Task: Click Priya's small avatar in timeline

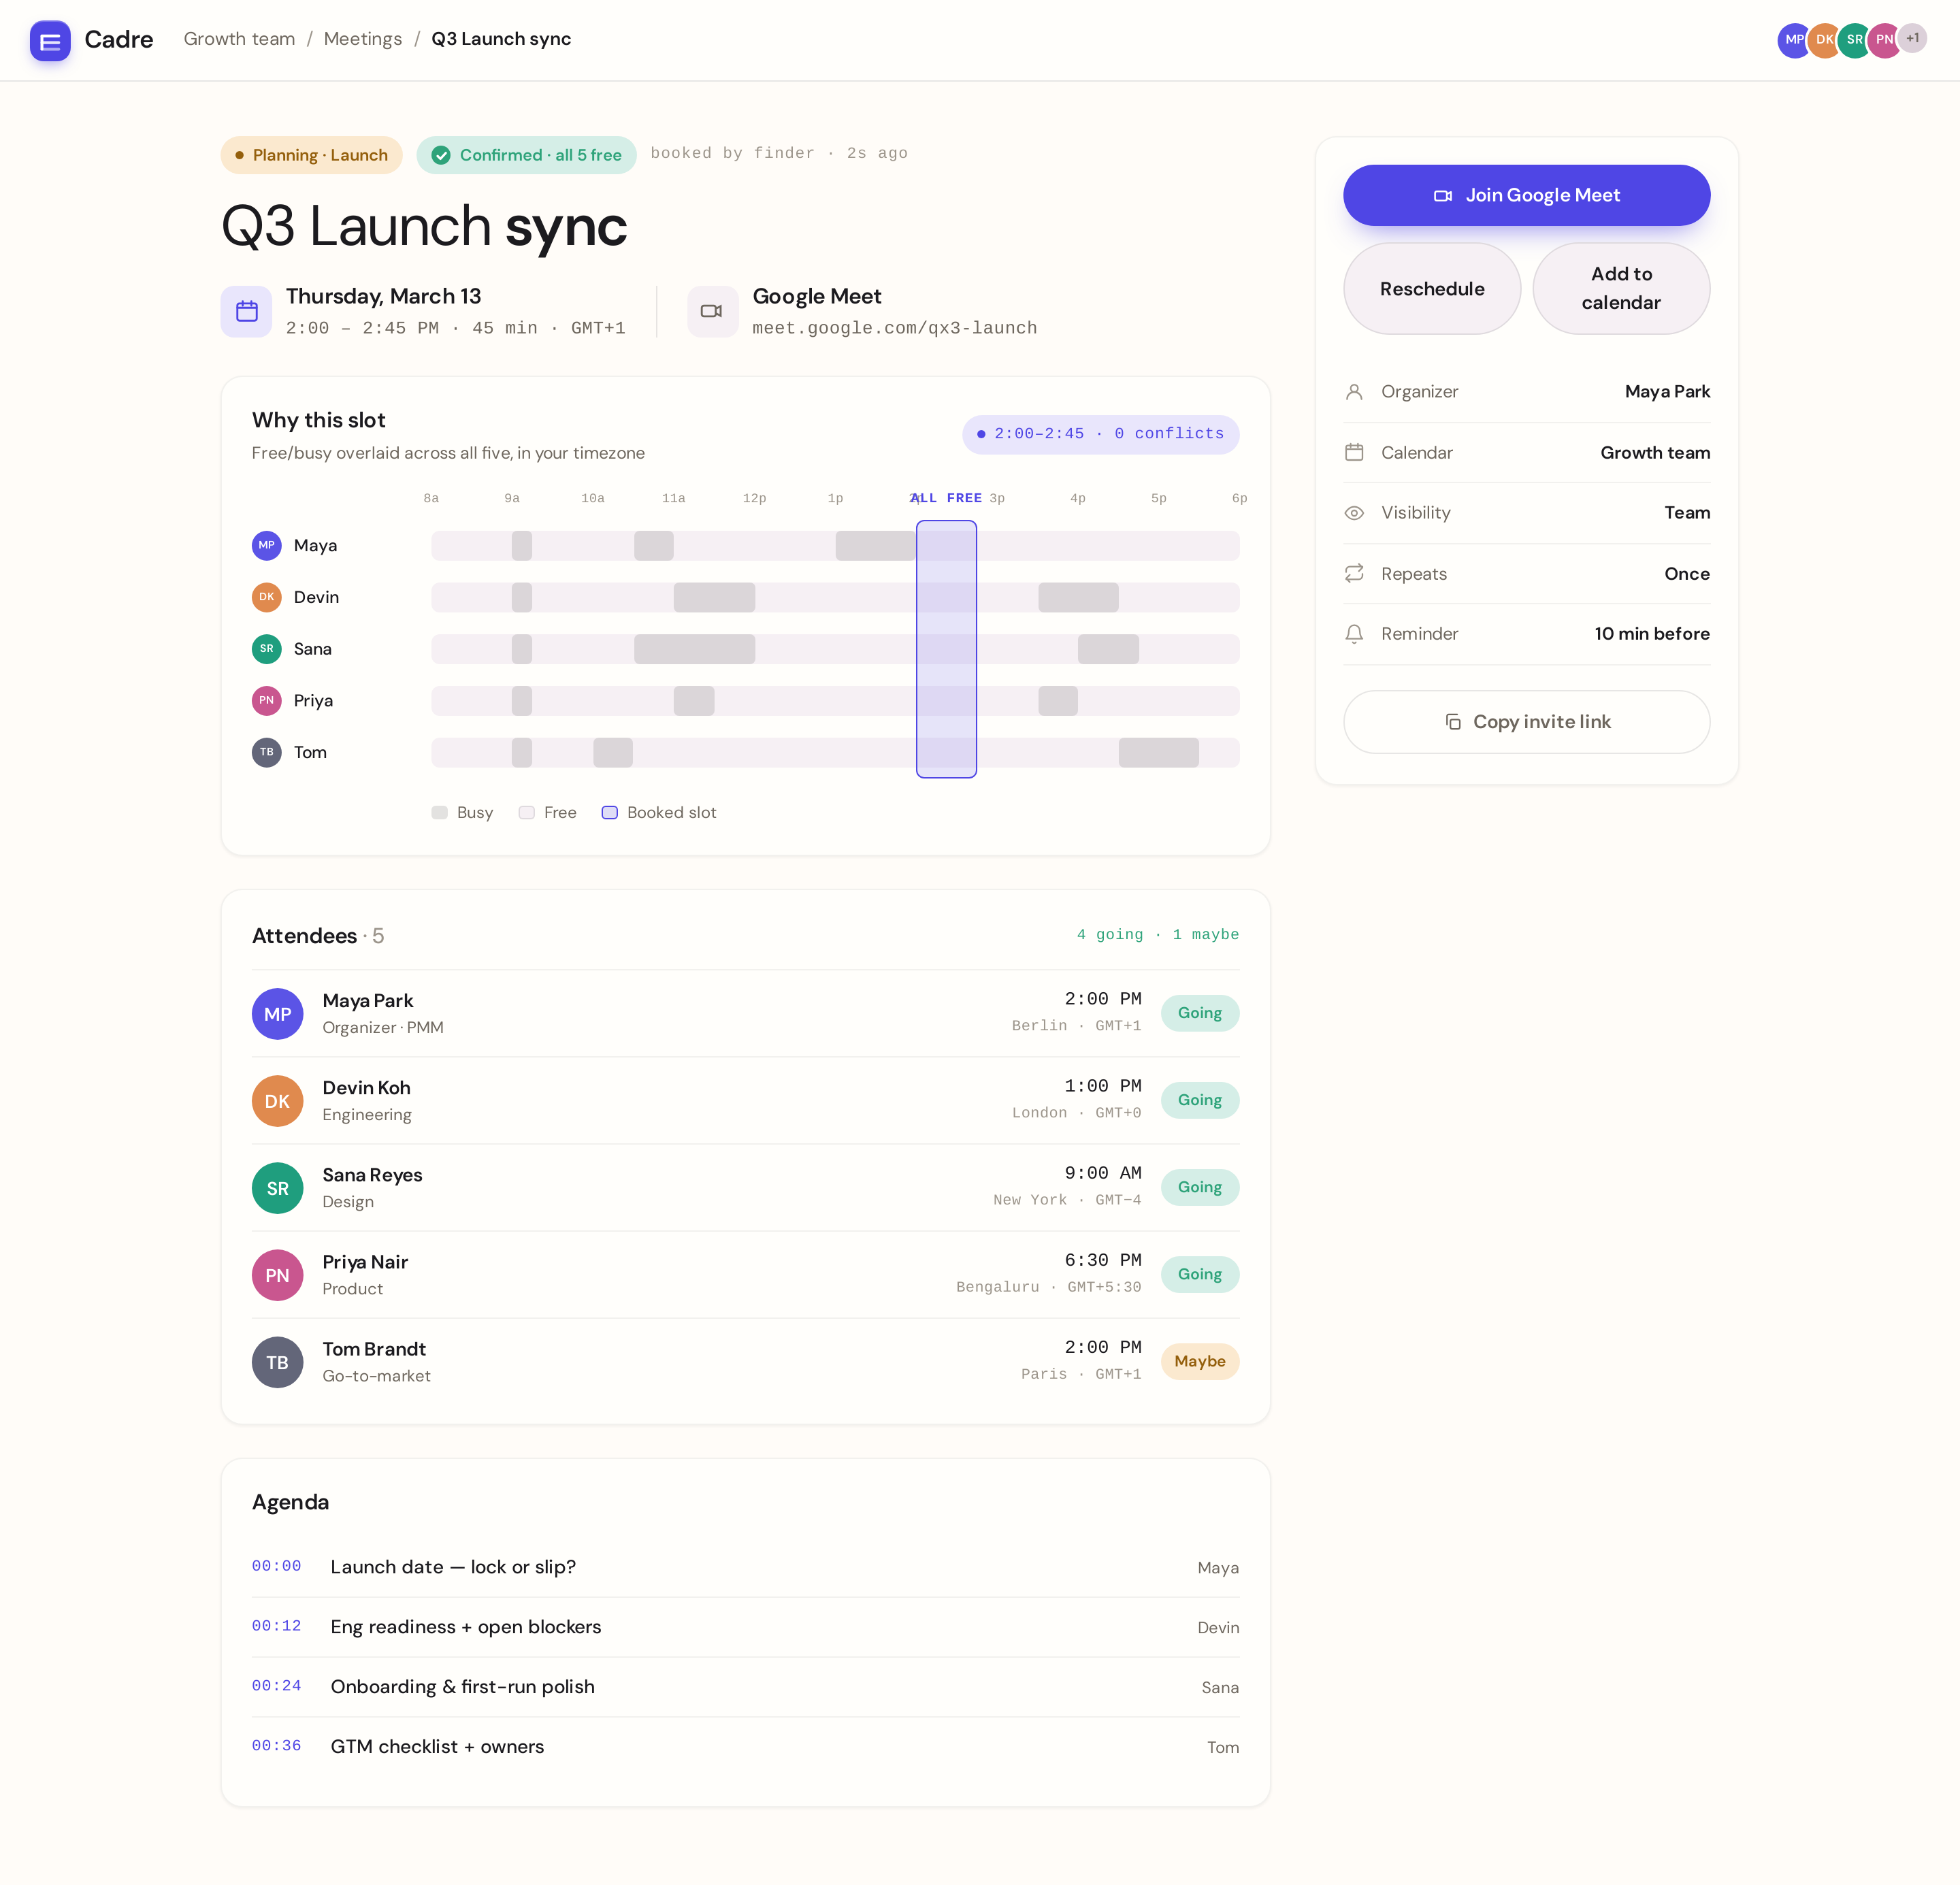Action: [x=266, y=701]
